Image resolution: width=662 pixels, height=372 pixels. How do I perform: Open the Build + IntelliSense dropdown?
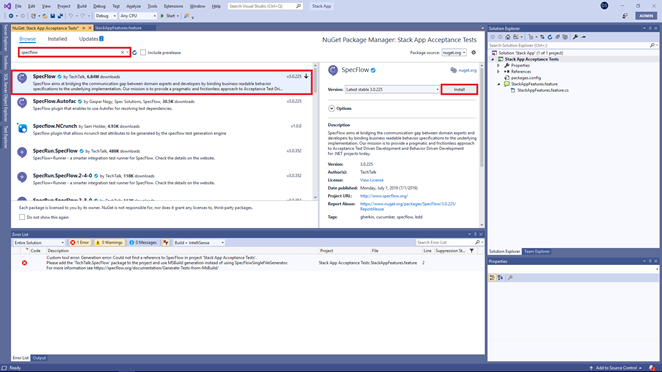tap(199, 243)
